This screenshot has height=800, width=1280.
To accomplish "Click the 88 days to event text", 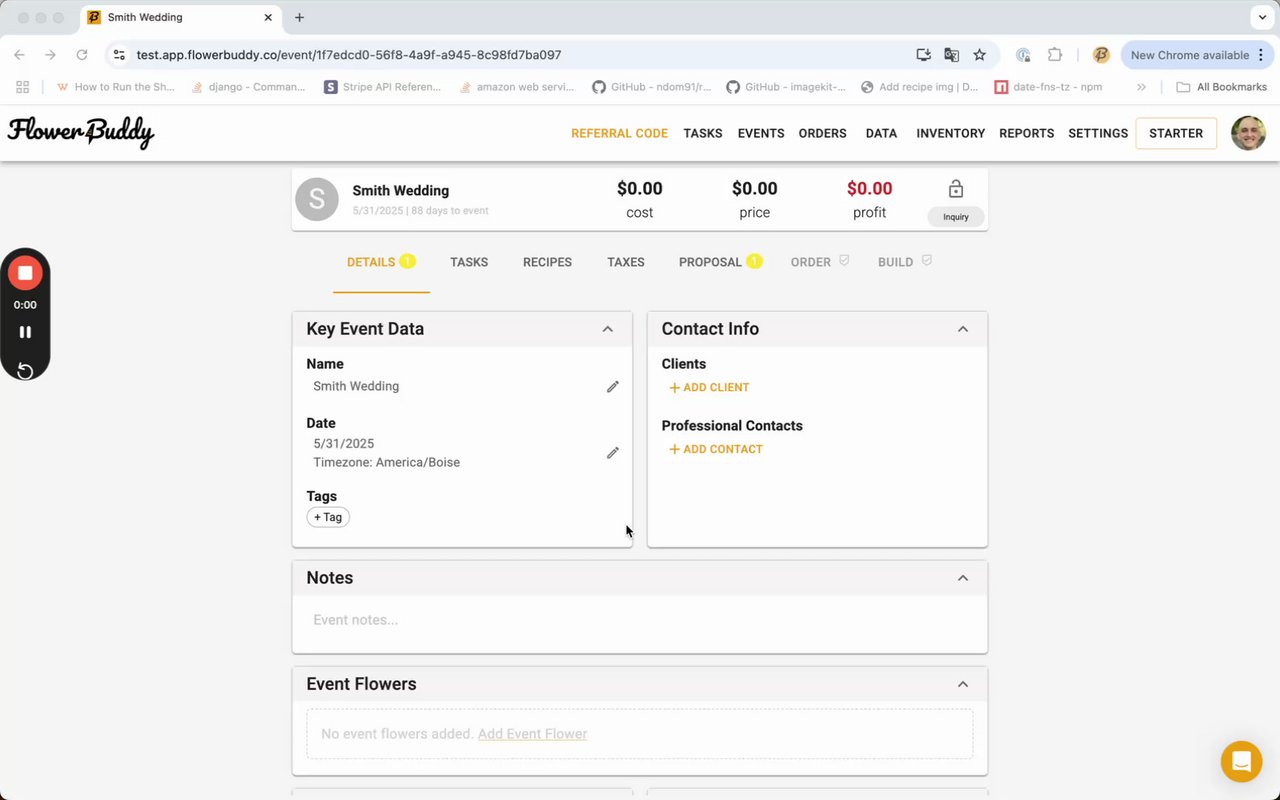I will [x=450, y=211].
